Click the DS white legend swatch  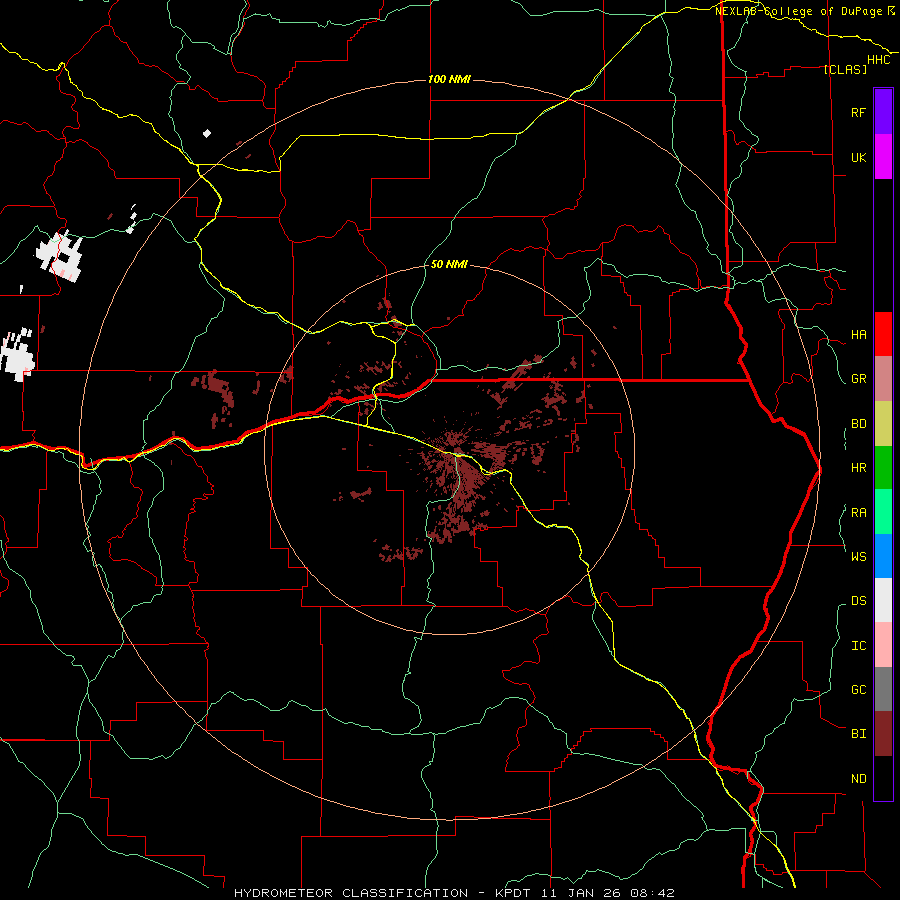pyautogui.click(x=883, y=600)
